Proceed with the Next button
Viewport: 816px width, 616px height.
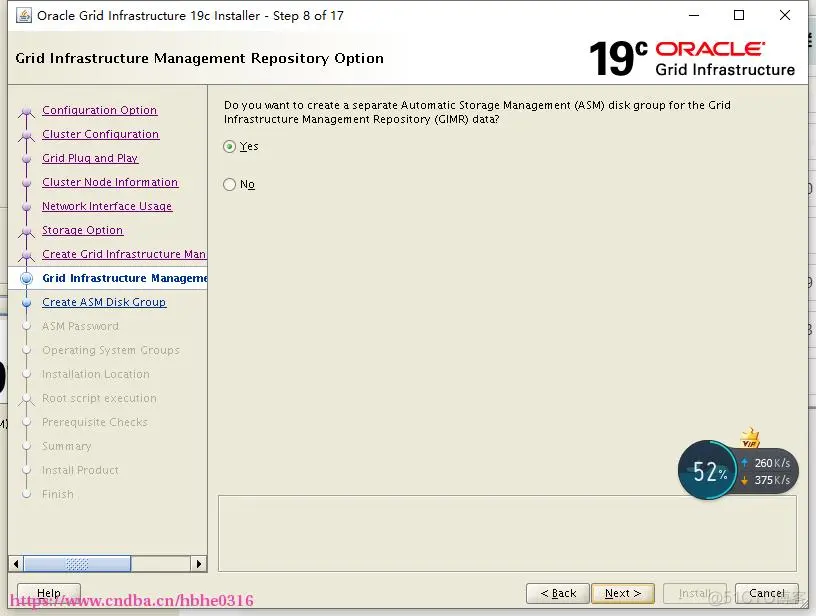(623, 593)
